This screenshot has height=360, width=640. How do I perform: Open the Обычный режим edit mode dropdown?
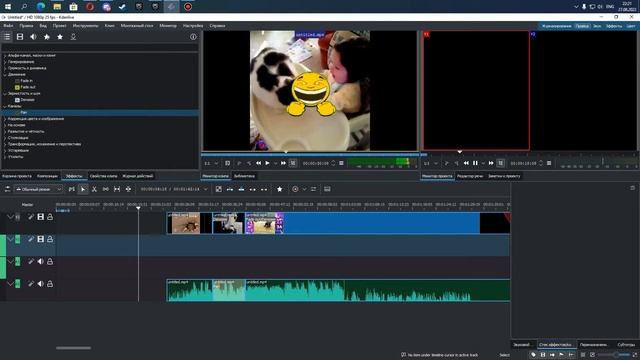39,189
